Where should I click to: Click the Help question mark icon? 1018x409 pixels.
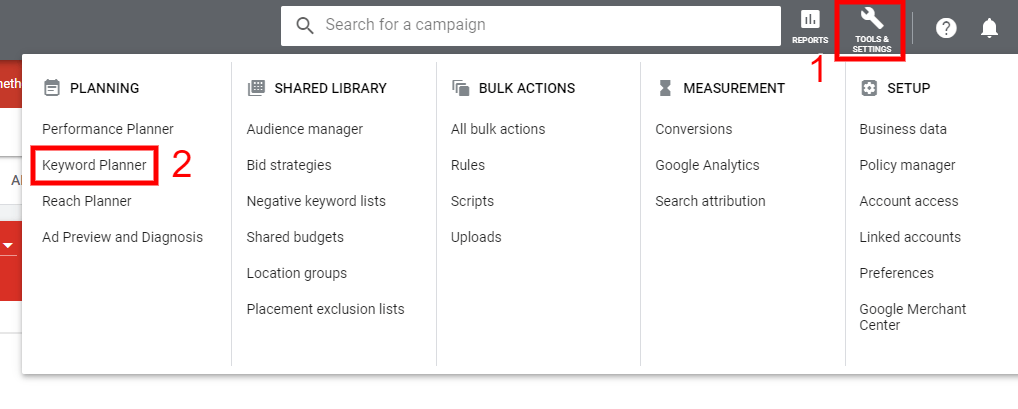coord(946,28)
